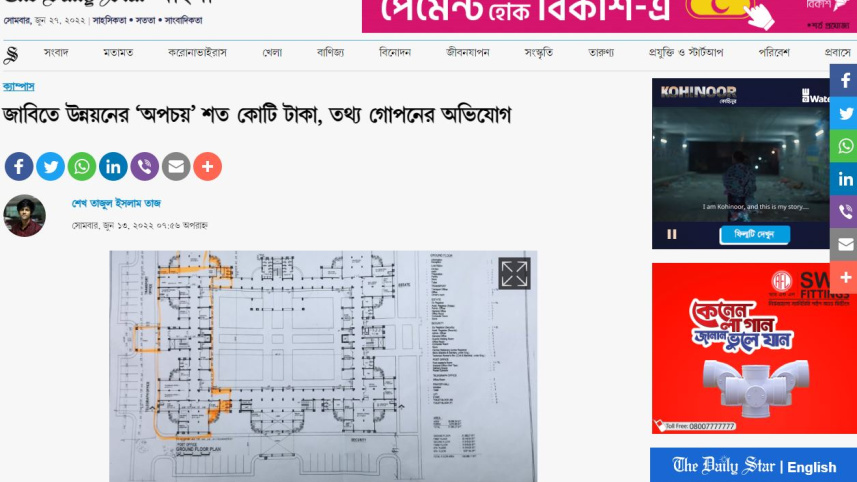
Task: Click the gray email share icon under headline
Action: [176, 166]
